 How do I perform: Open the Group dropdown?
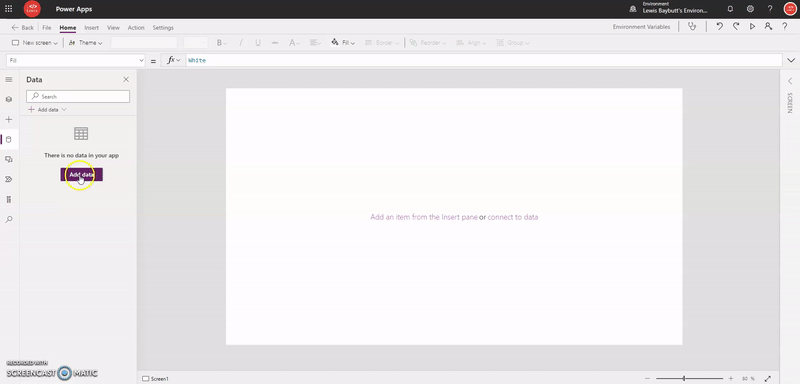tap(513, 43)
